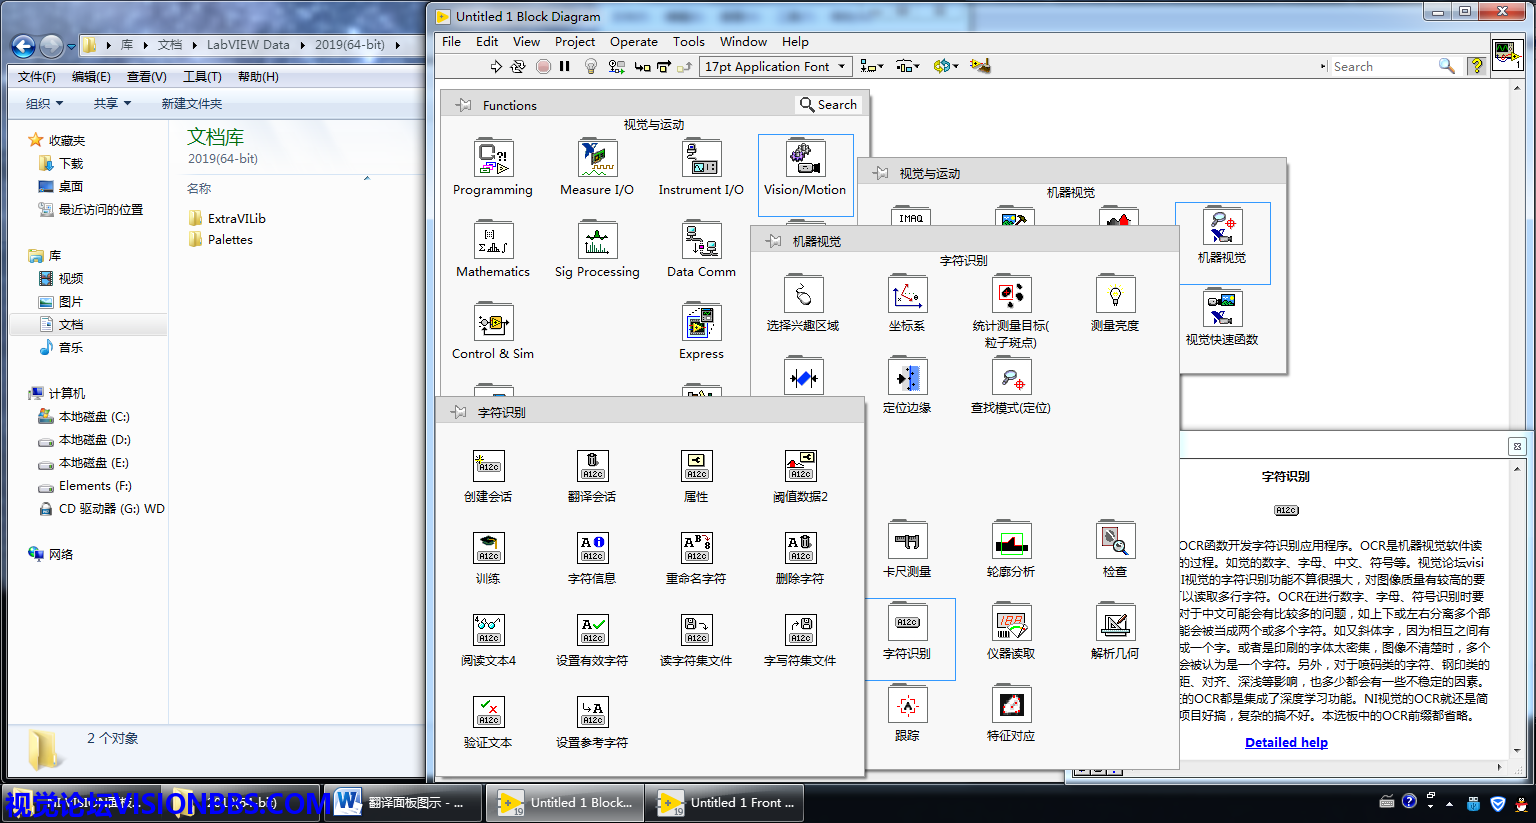Viewport: 1536px width, 823px height.
Task: Open the Operate menu
Action: [x=633, y=42]
